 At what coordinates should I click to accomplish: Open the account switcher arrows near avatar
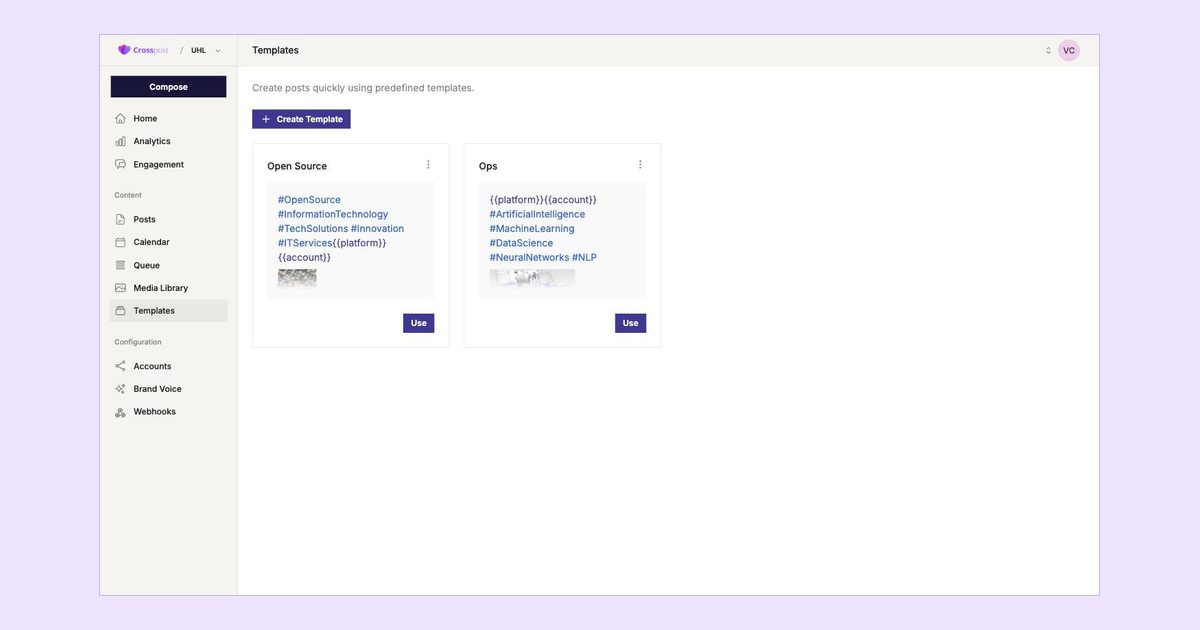1048,50
